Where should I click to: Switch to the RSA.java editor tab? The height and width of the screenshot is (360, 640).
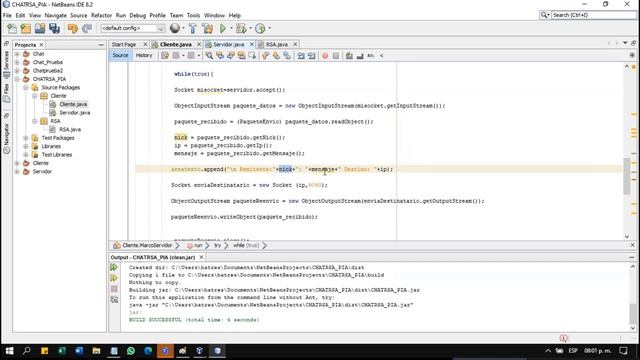pos(277,44)
